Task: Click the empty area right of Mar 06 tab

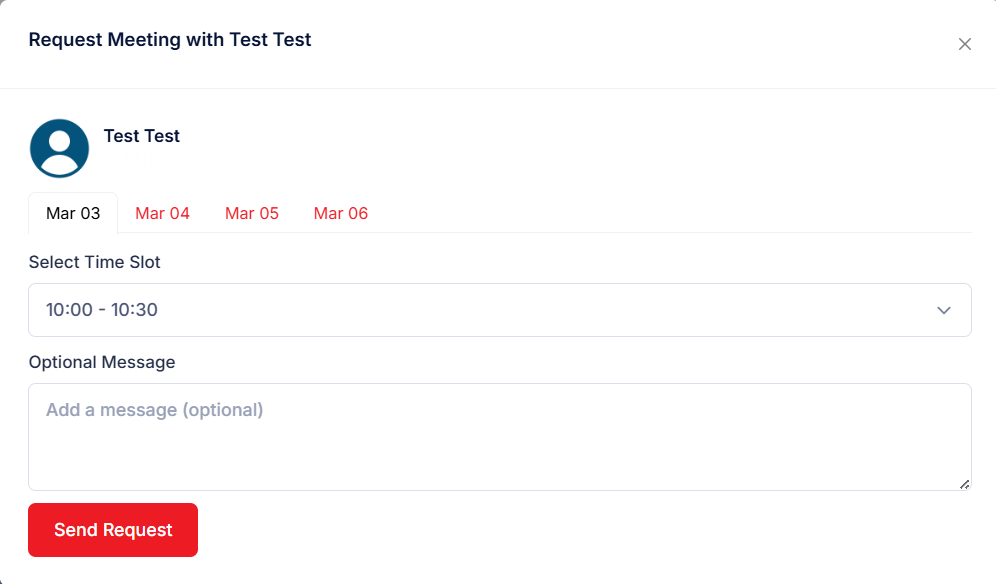Action: pos(670,213)
